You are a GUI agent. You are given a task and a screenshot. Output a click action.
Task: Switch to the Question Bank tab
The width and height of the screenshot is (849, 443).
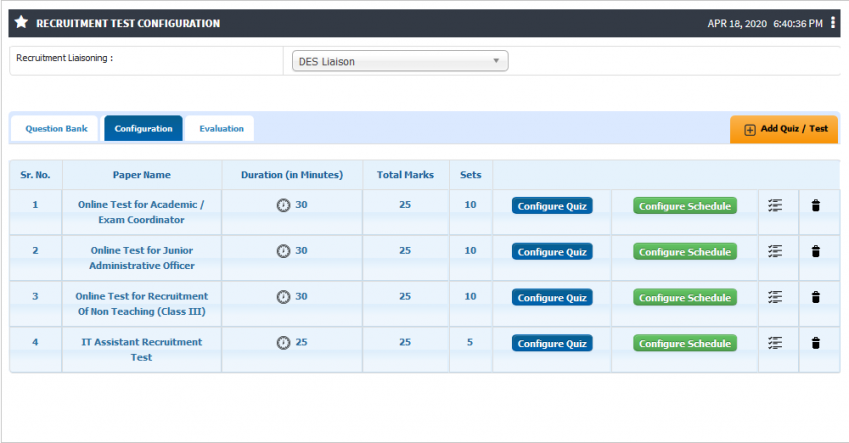56,129
